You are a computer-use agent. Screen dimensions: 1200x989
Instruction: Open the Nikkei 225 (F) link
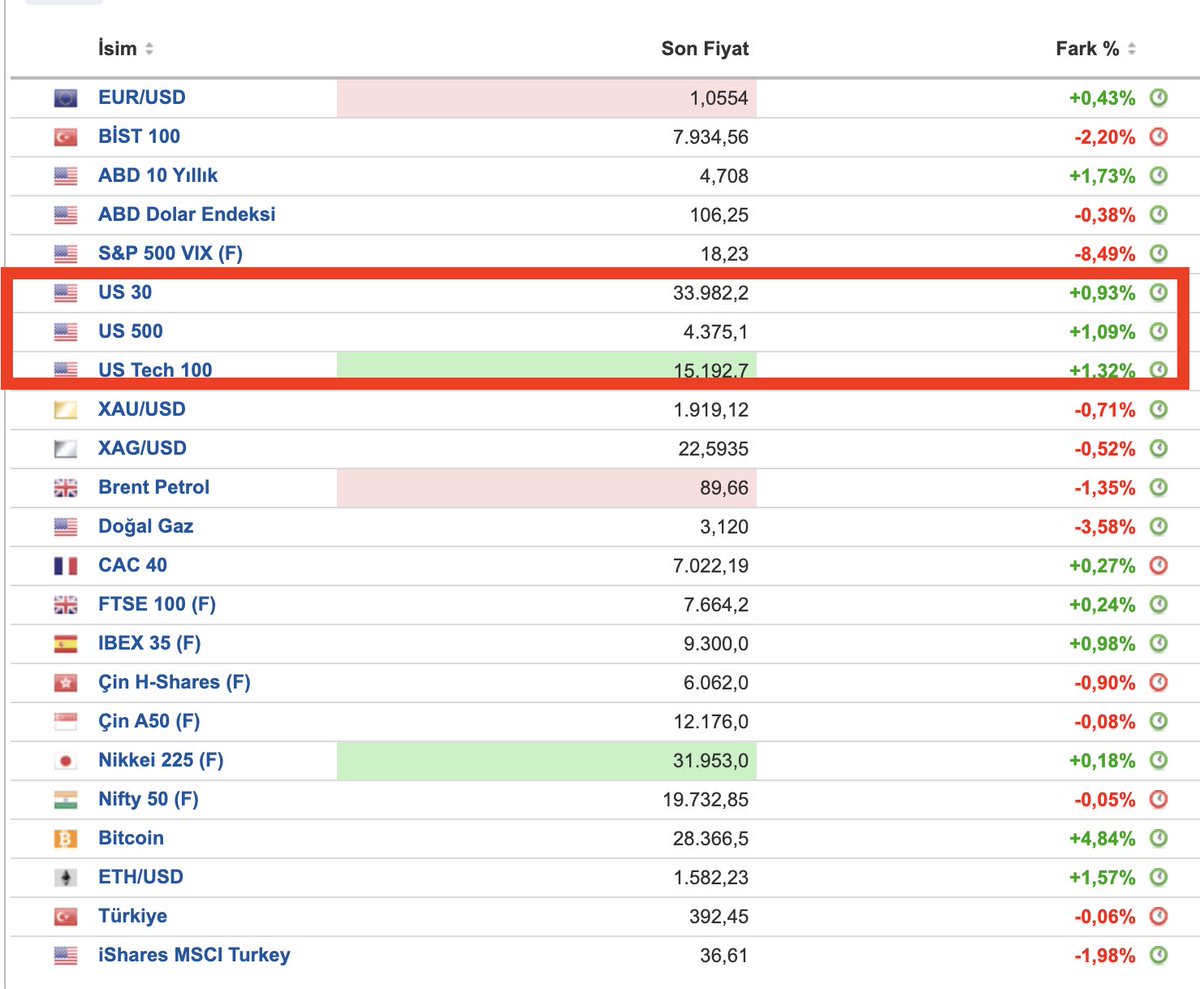tap(161, 761)
